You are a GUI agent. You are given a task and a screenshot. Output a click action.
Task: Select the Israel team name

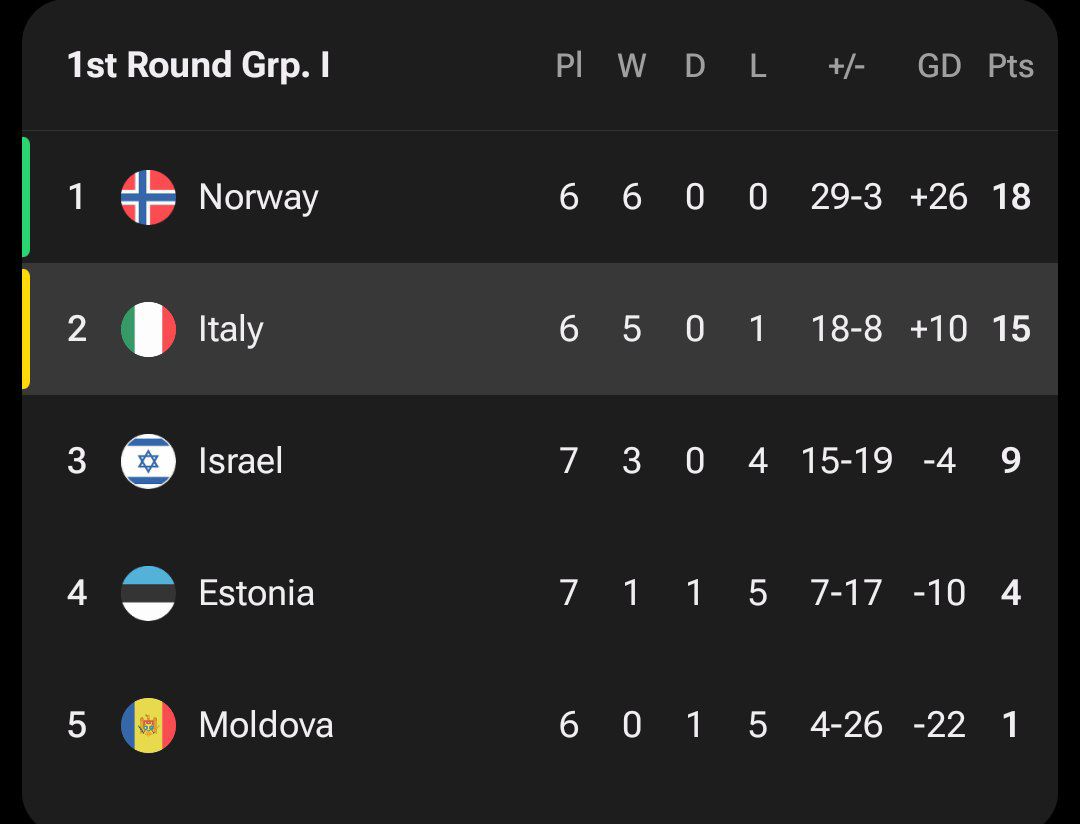pyautogui.click(x=240, y=461)
